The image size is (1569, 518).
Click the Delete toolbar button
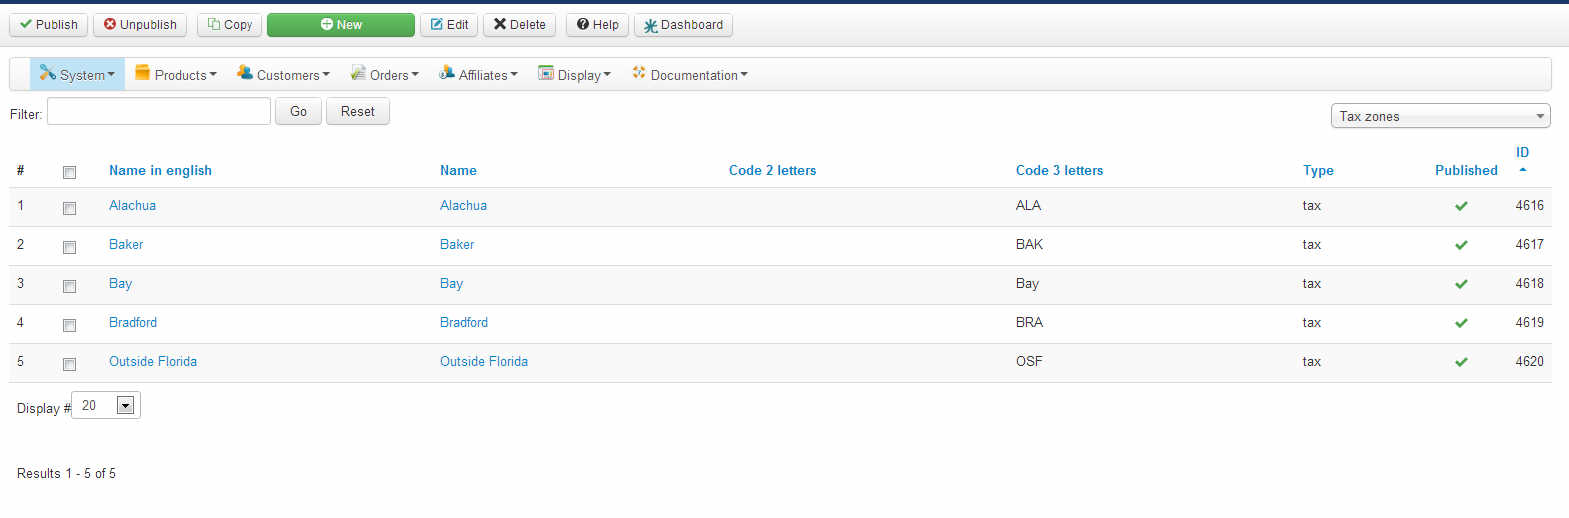[x=519, y=25]
